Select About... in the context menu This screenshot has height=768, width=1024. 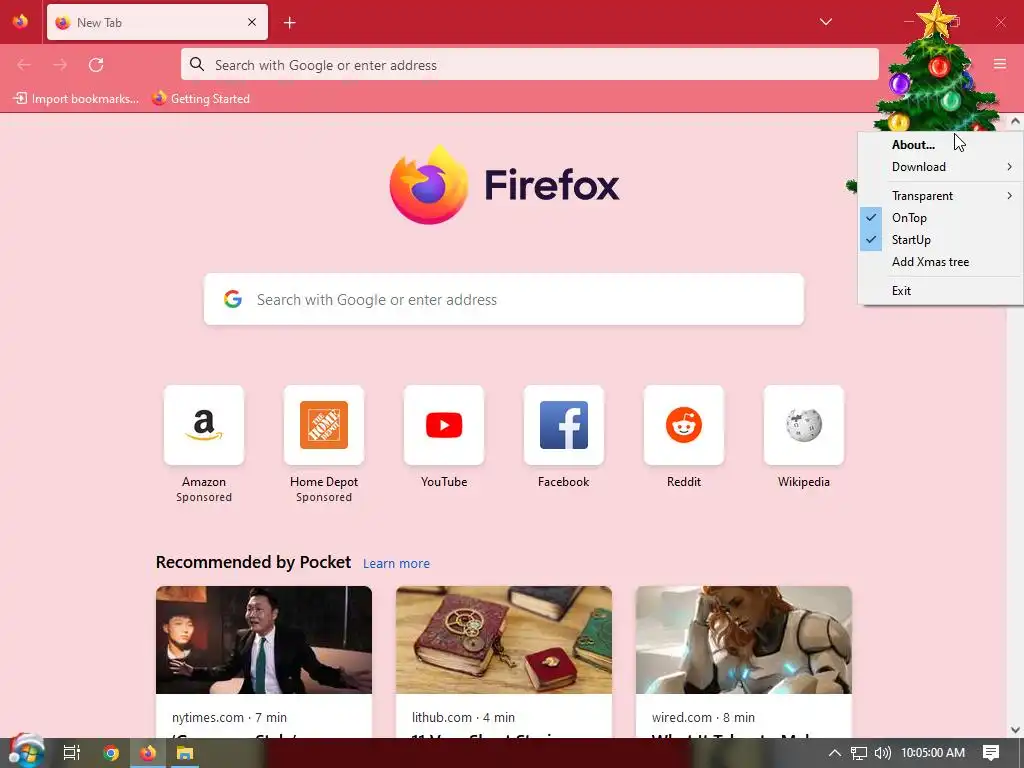coord(940,145)
